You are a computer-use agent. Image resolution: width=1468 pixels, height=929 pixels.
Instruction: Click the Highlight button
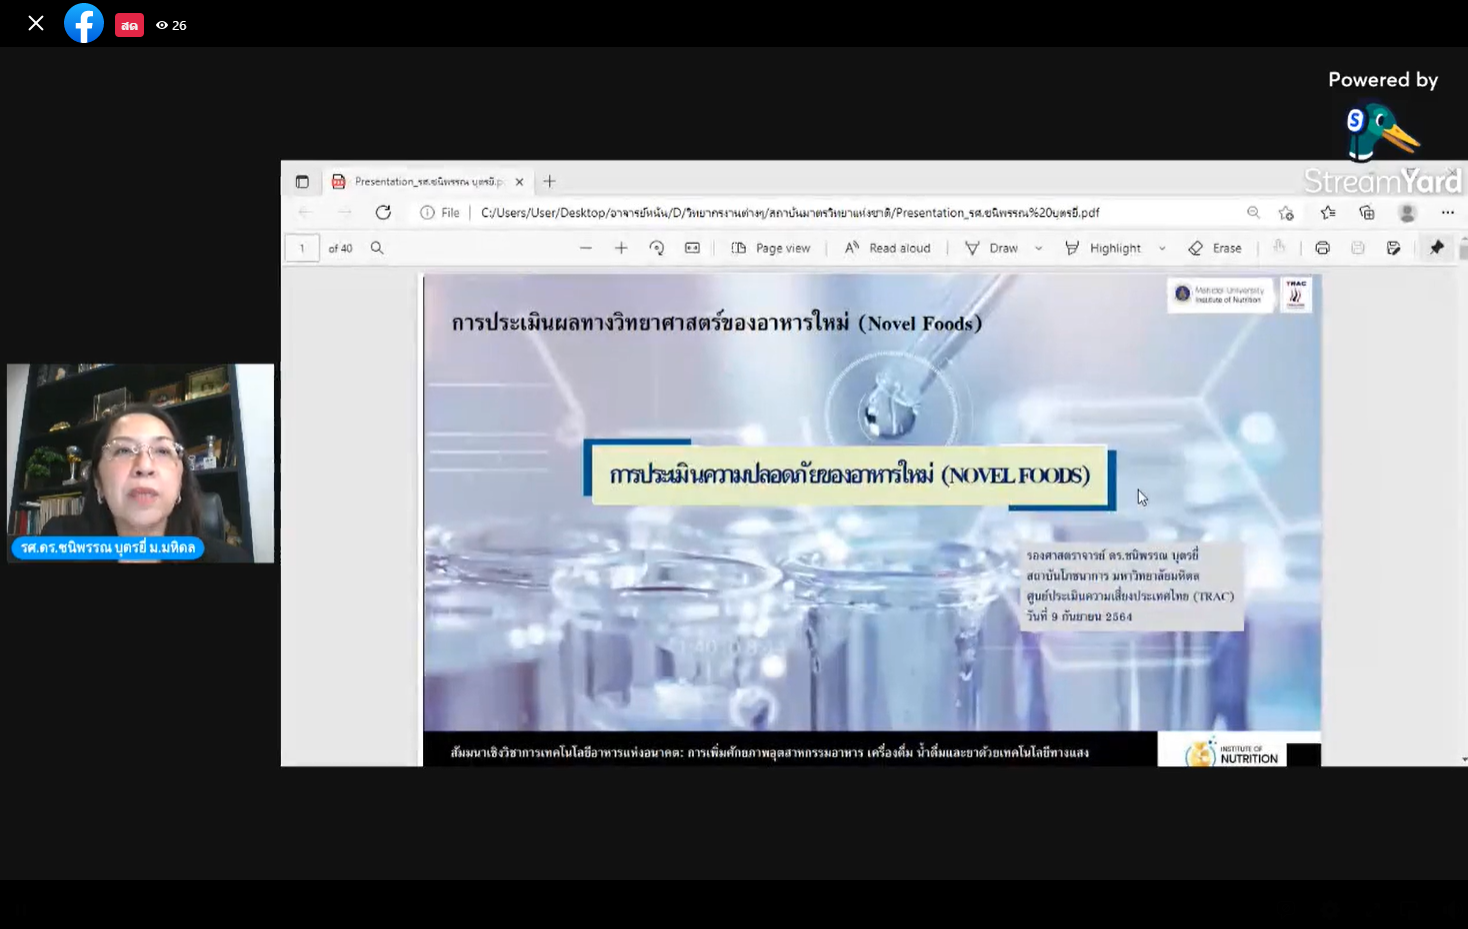pos(1104,248)
